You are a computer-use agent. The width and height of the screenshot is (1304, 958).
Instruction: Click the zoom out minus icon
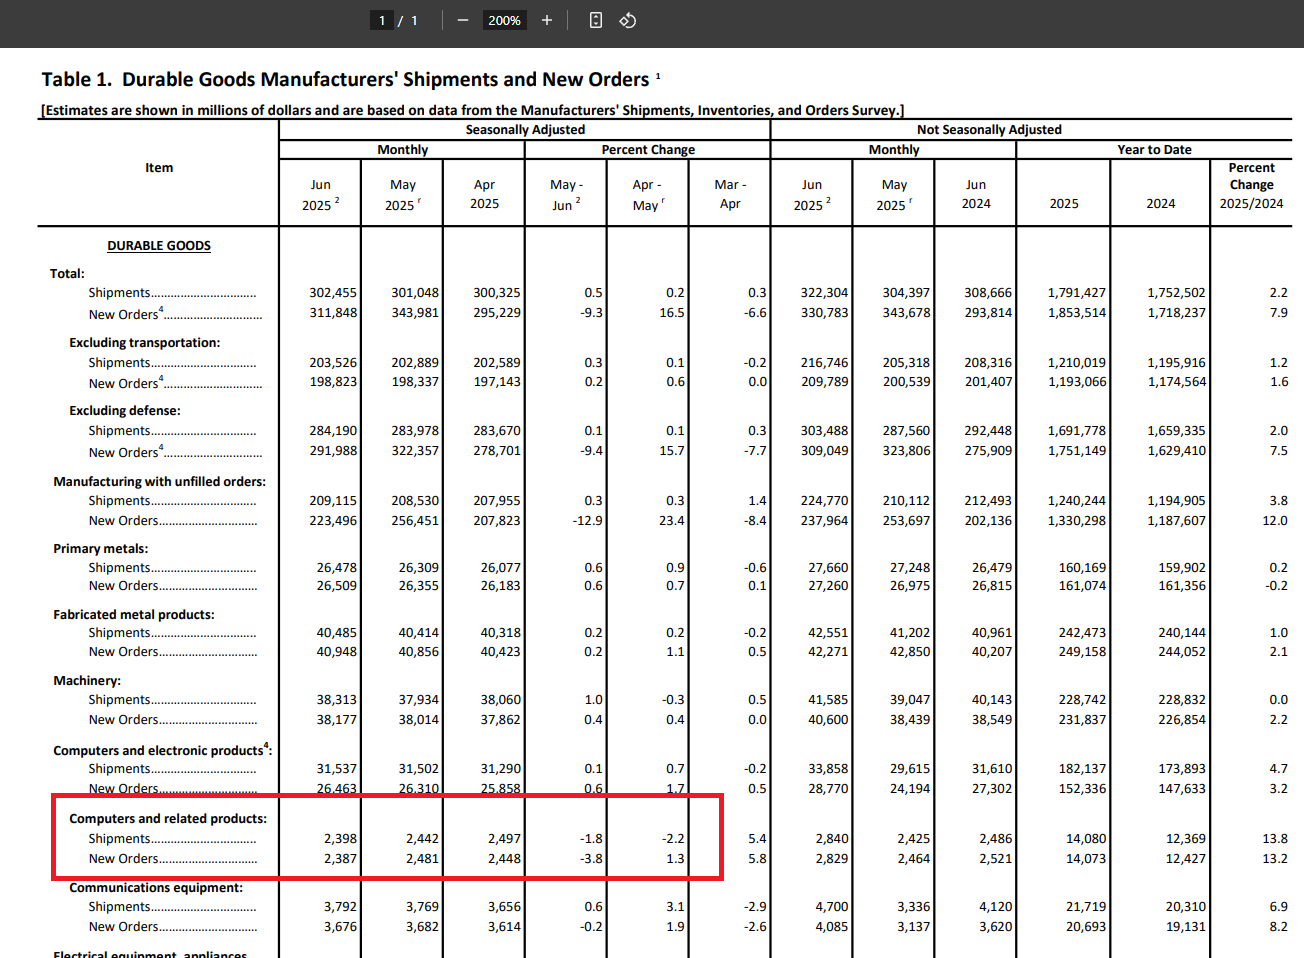pos(463,20)
